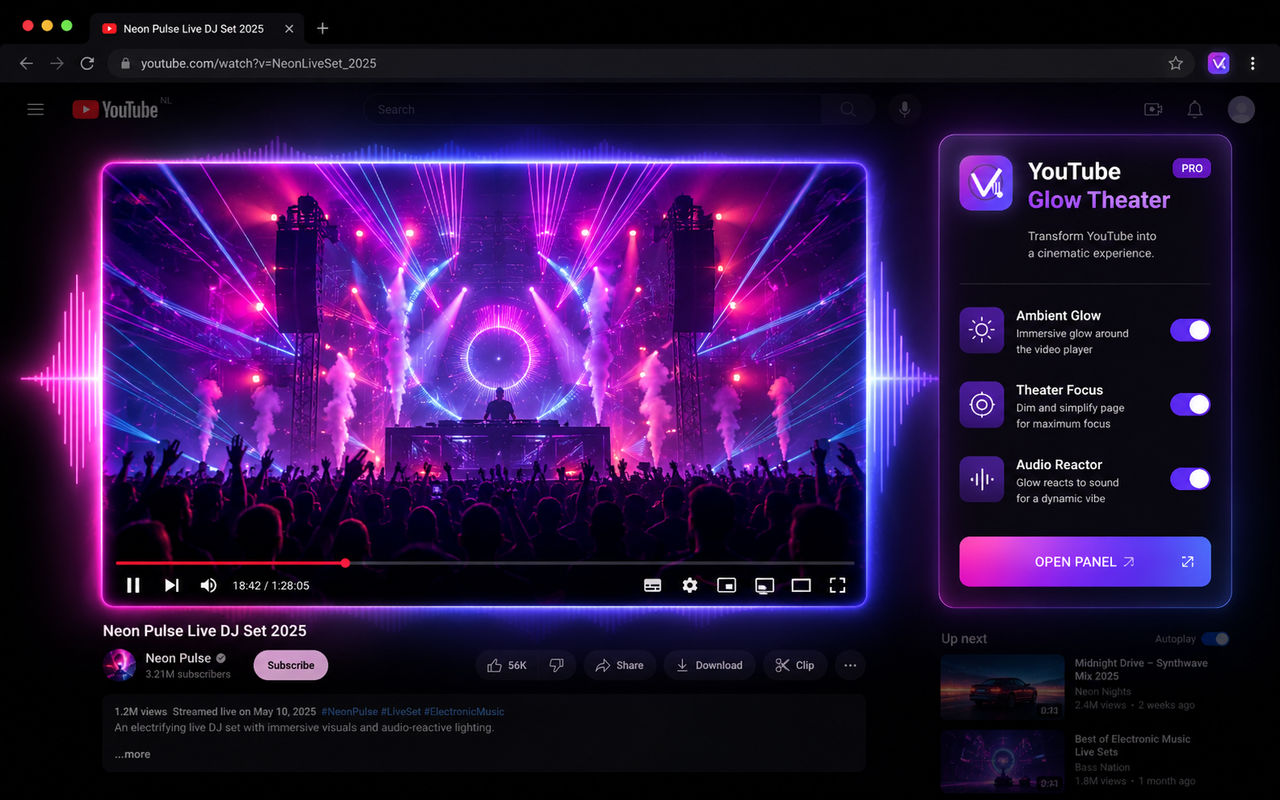The width and height of the screenshot is (1280, 800).
Task: Click Best of Electronic Music Live Sets title
Action: 1133,745
